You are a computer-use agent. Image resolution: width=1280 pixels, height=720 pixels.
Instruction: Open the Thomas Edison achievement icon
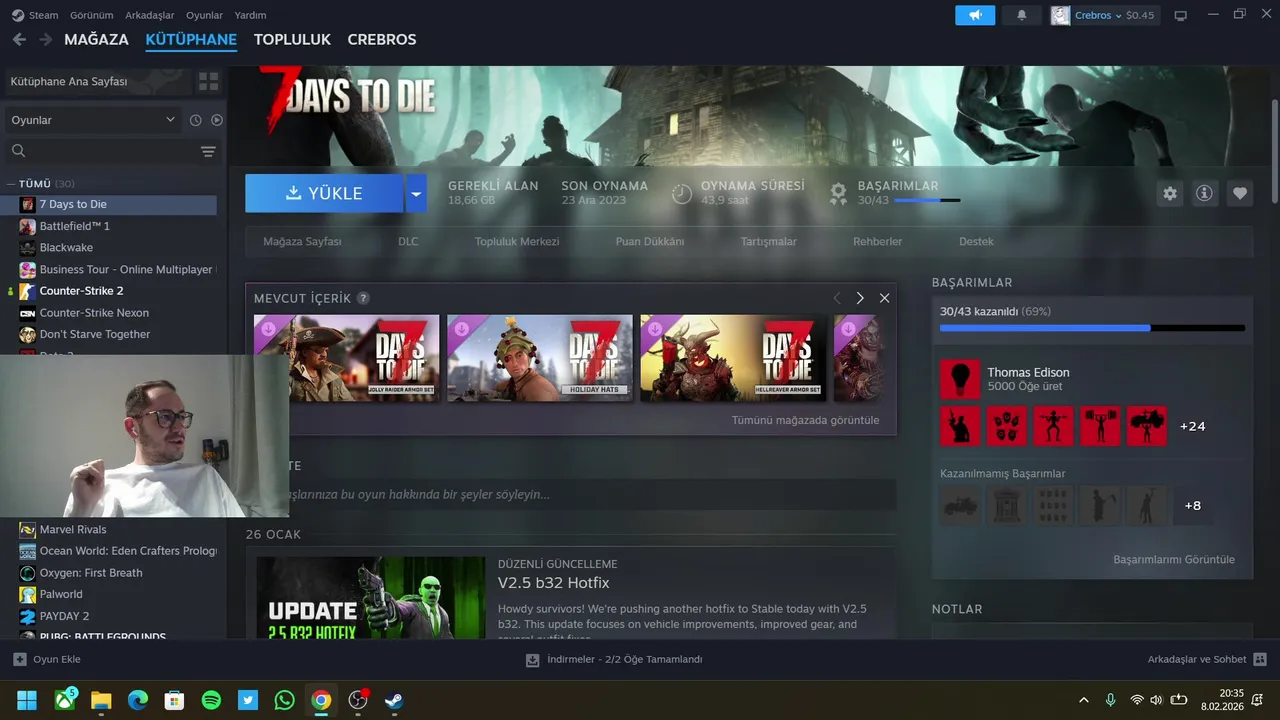coord(960,379)
